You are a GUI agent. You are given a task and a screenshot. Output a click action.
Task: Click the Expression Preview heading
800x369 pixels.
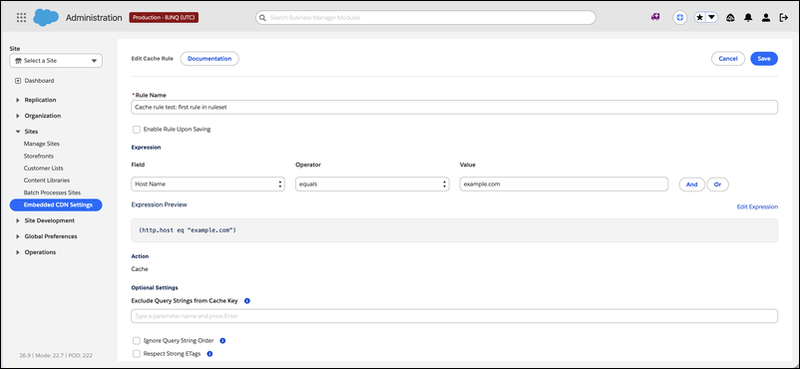[x=159, y=205]
